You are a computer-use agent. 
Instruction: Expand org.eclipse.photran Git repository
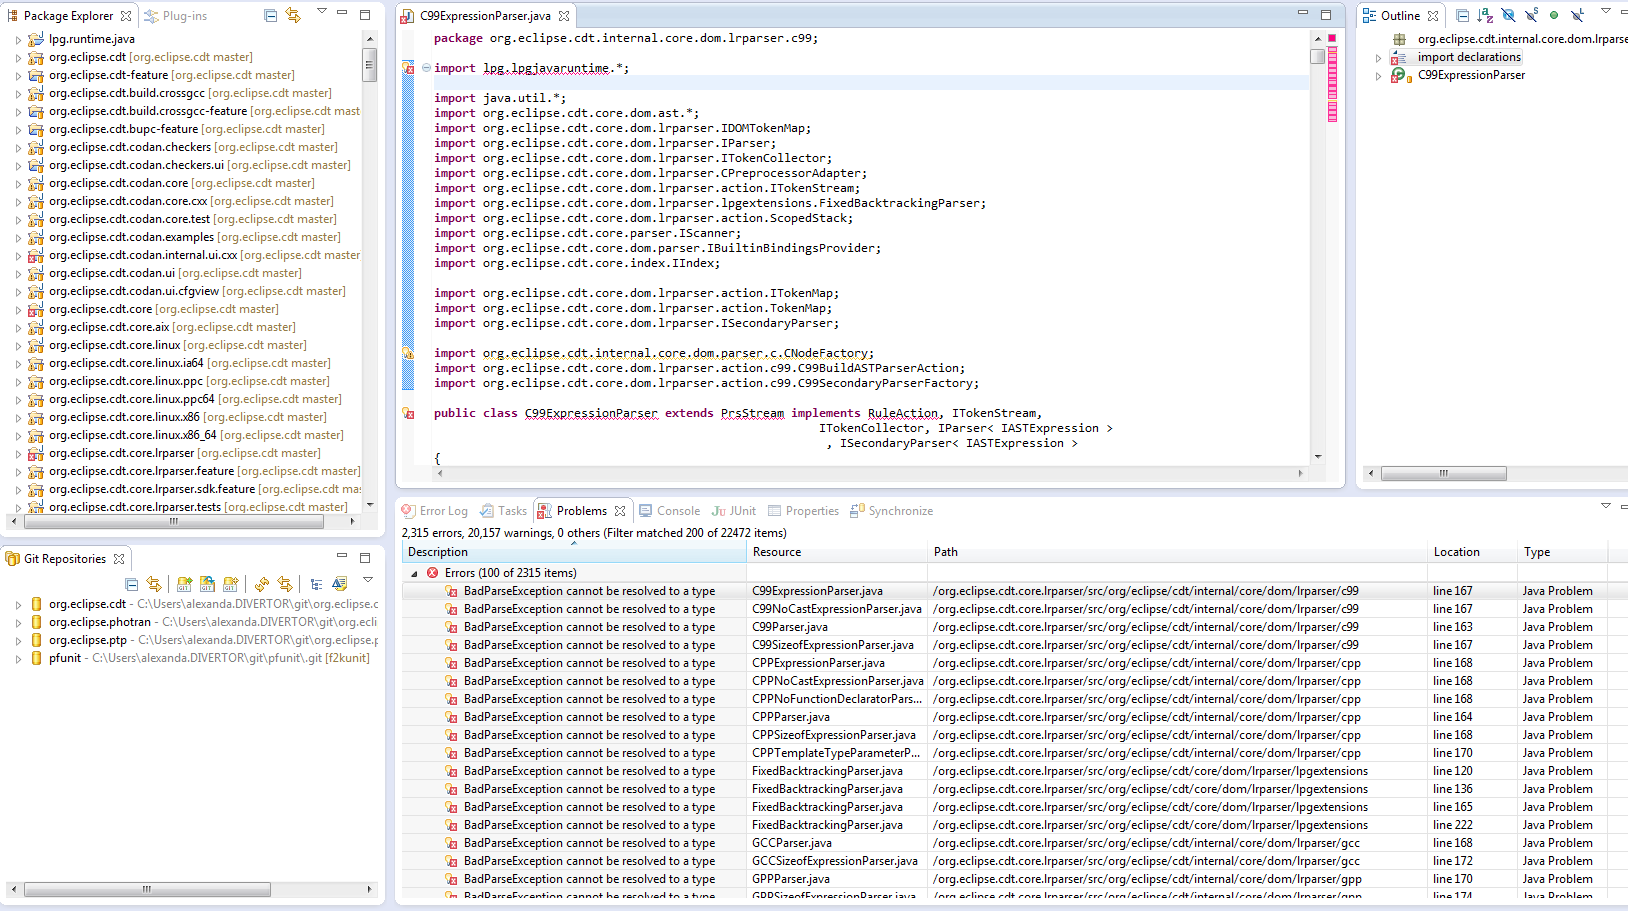(18, 623)
